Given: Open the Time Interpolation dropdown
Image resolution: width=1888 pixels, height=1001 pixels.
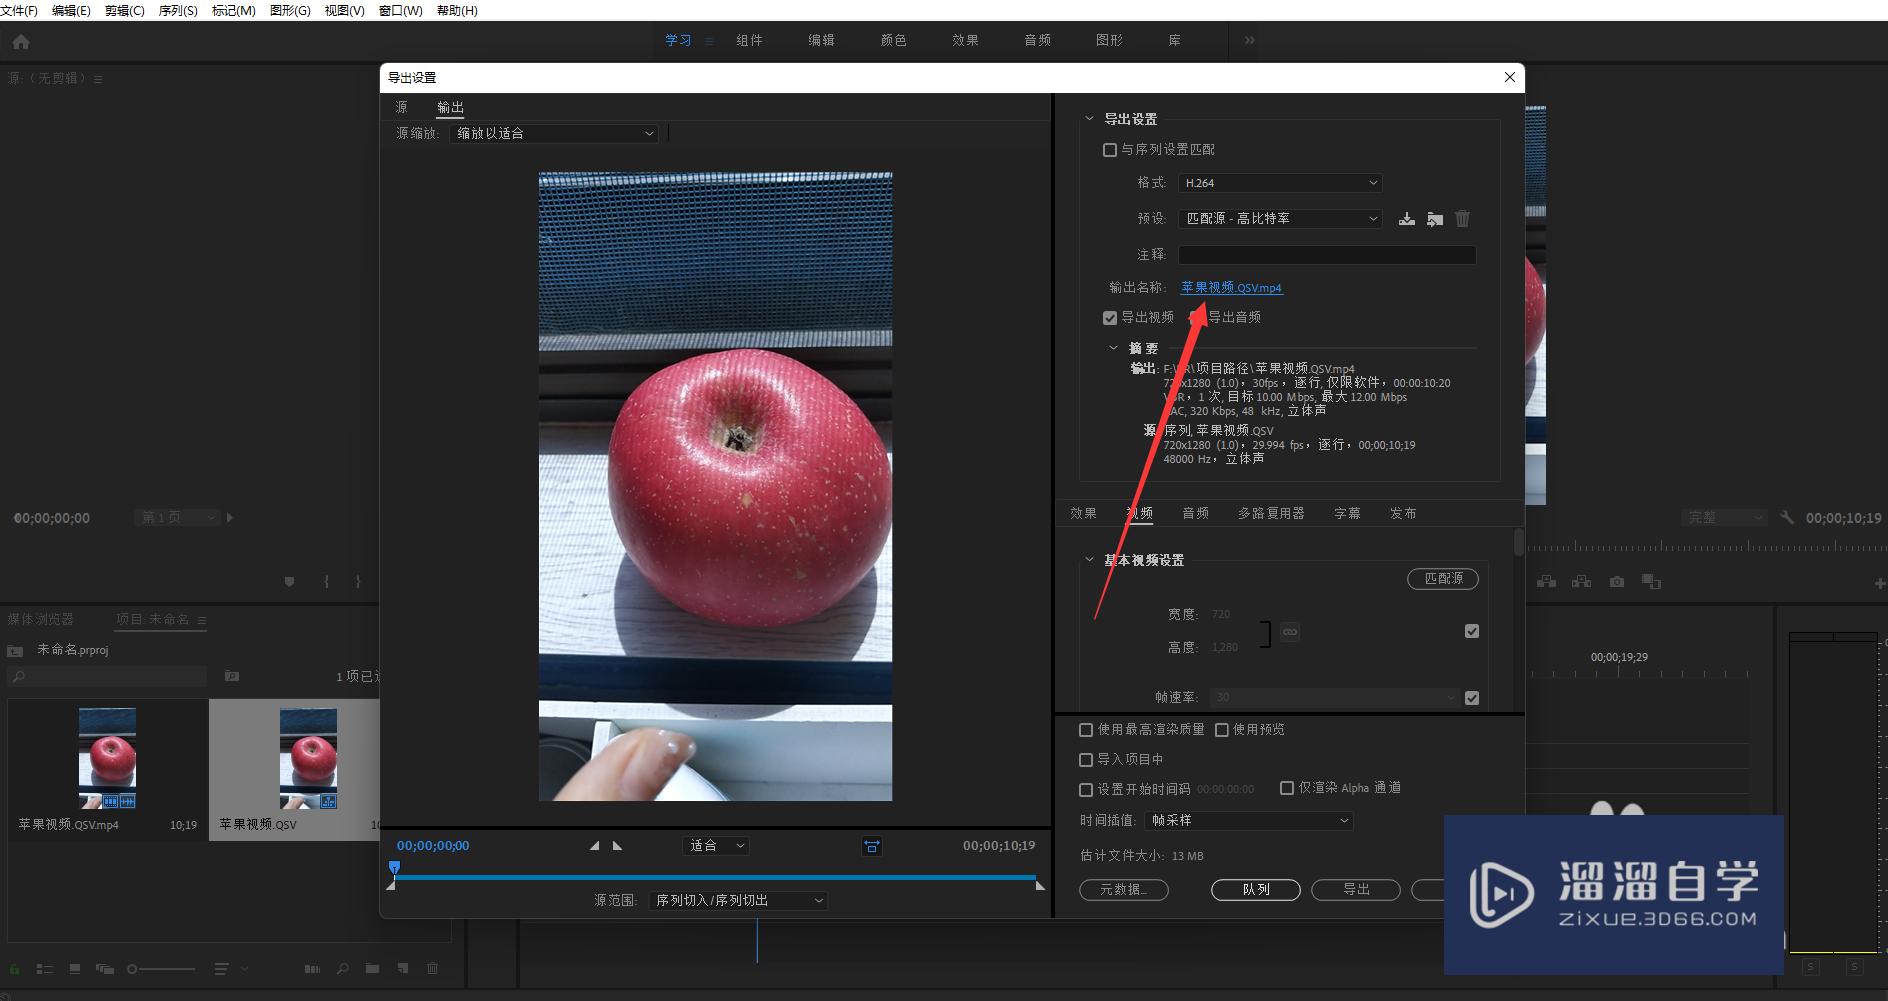Looking at the screenshot, I should click(x=1249, y=820).
